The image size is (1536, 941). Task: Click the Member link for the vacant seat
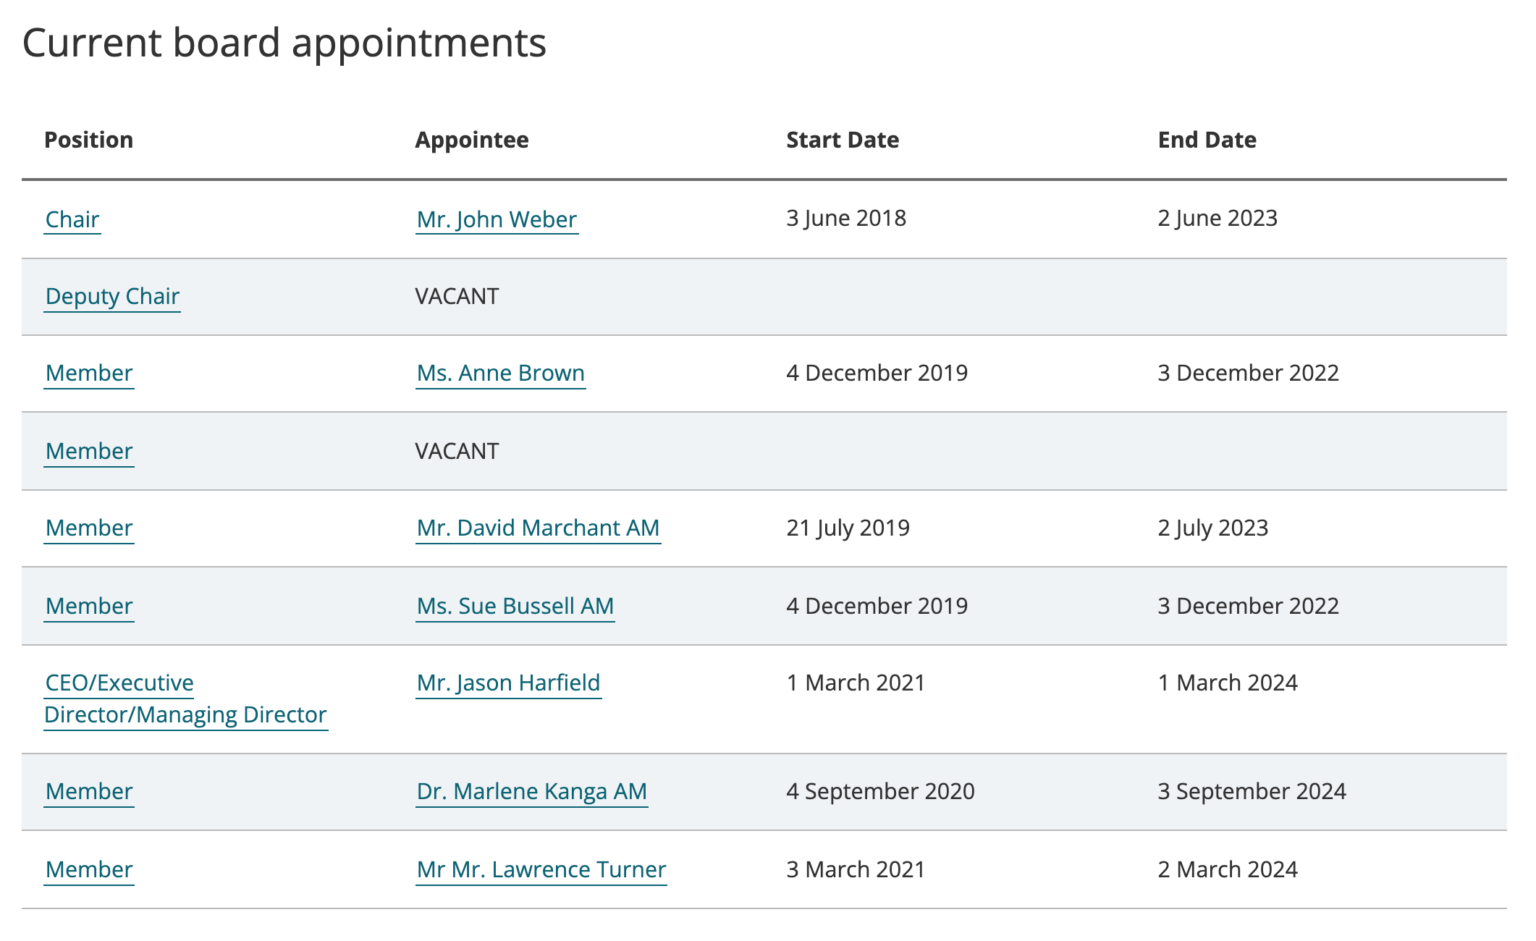(88, 451)
